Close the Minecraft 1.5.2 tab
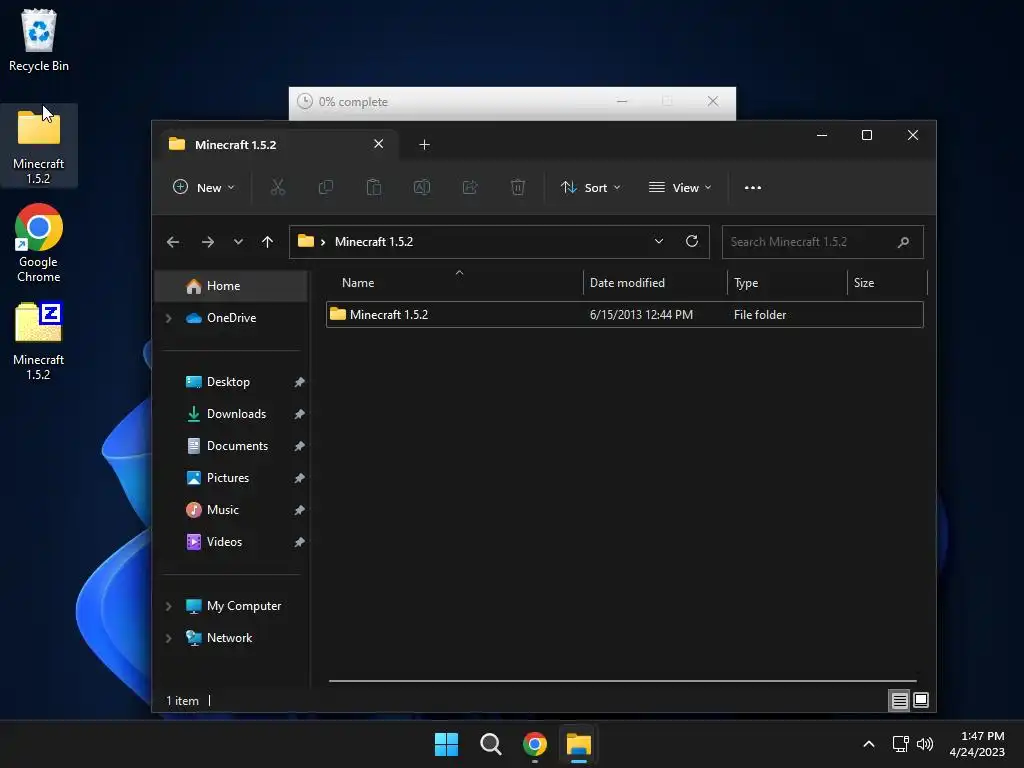 [x=378, y=144]
